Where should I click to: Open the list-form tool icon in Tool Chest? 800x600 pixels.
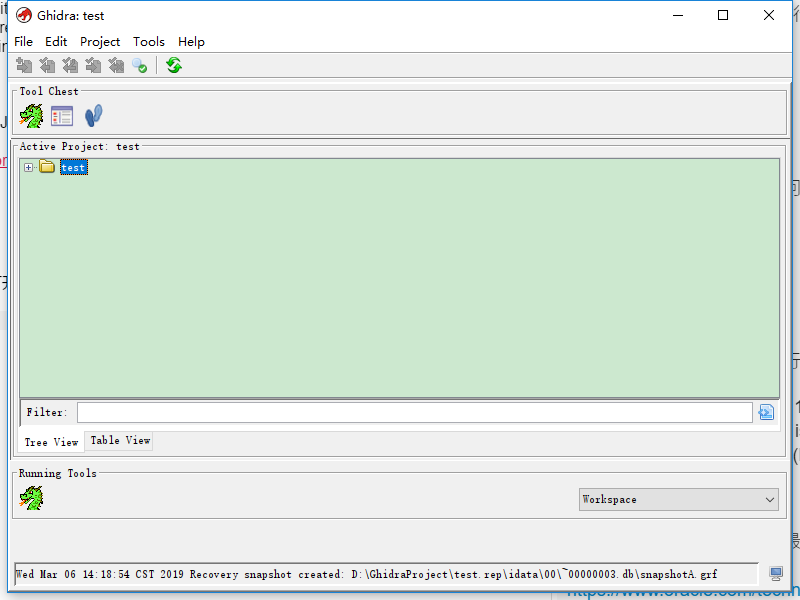[x=62, y=116]
